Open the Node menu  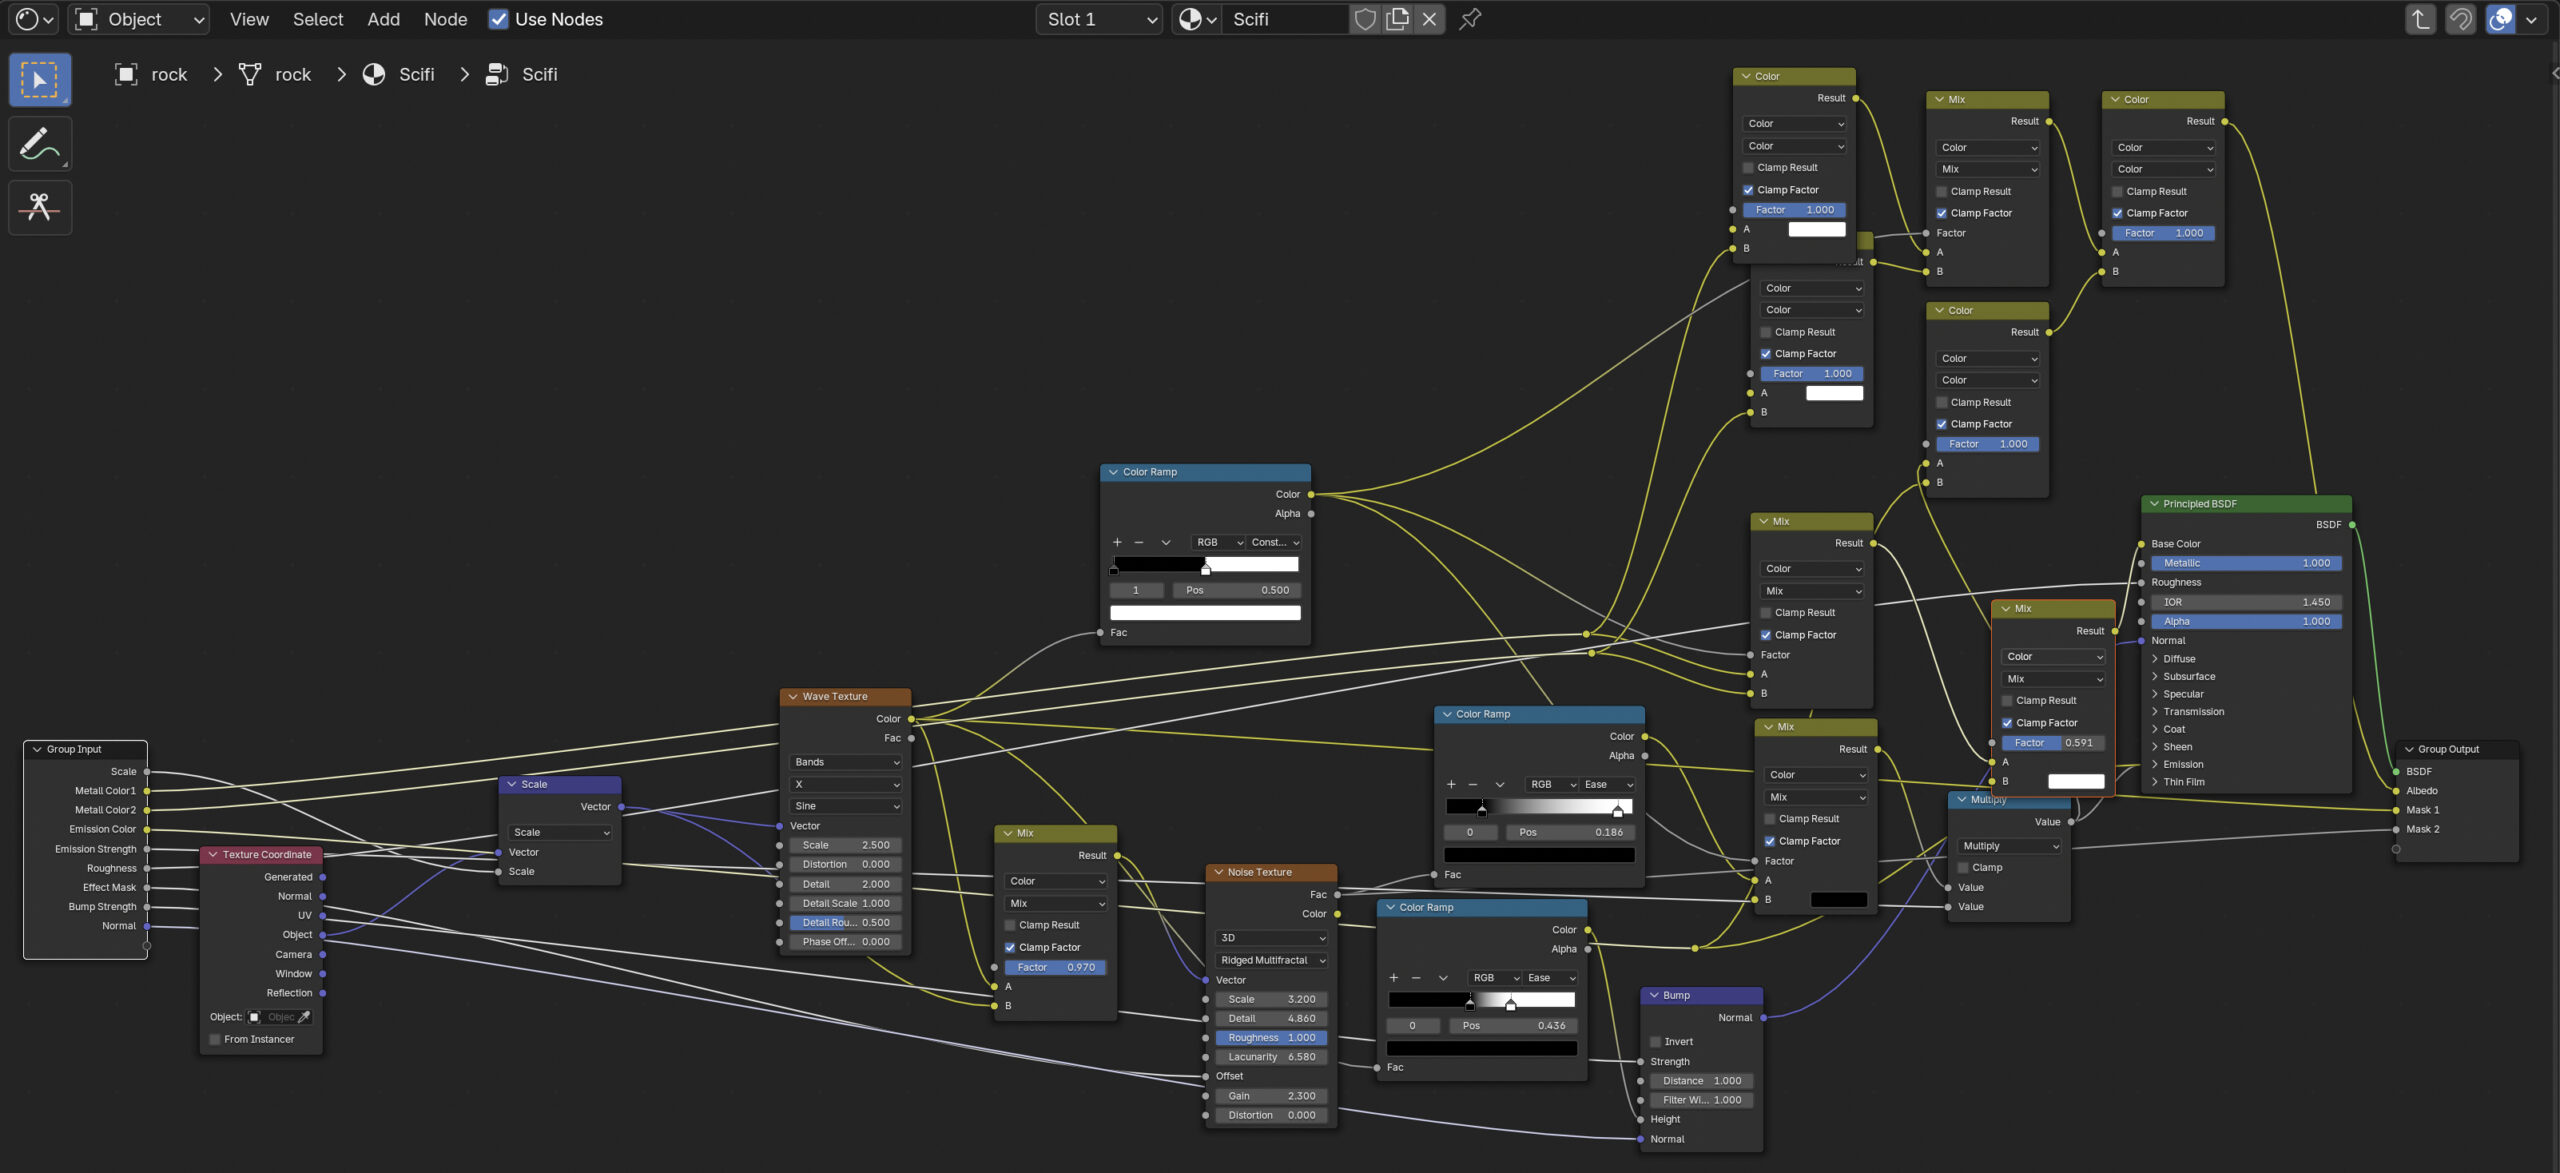445,19
